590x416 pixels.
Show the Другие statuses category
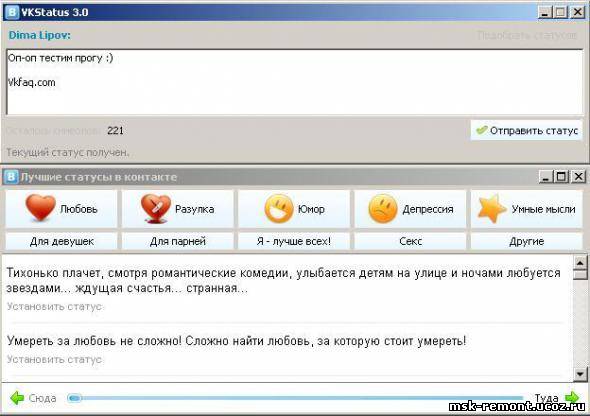coord(526,241)
